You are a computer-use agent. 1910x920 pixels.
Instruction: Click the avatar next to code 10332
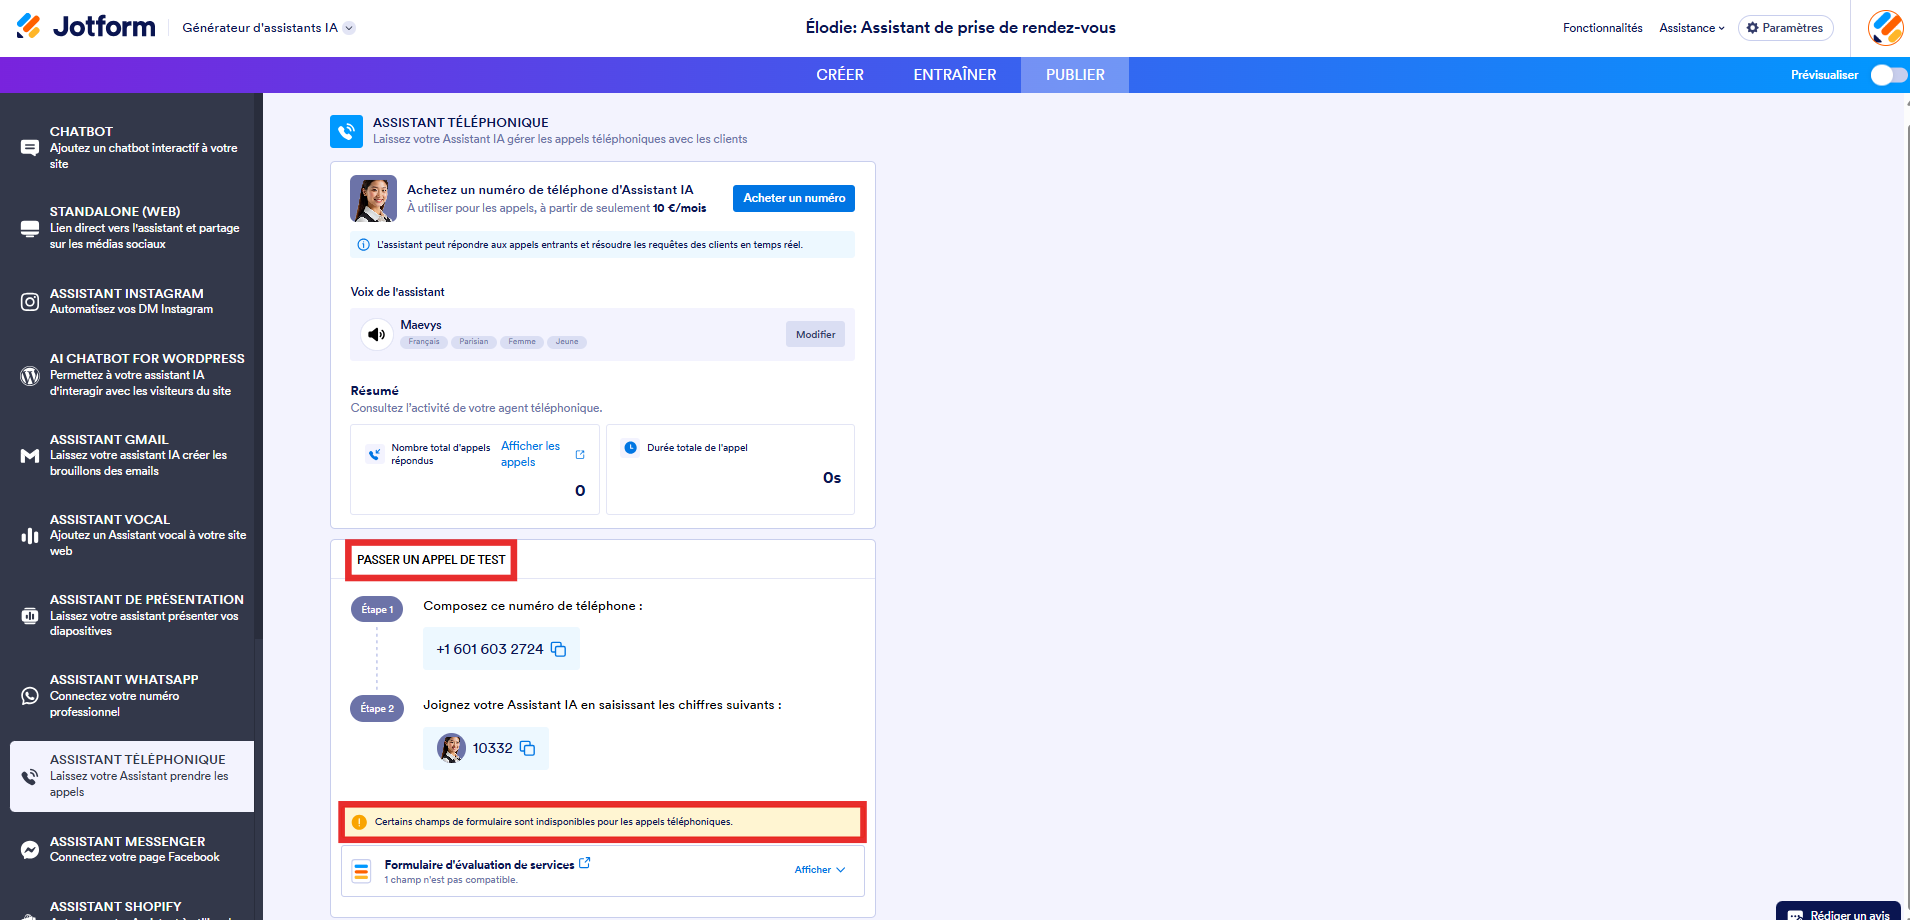click(x=452, y=748)
